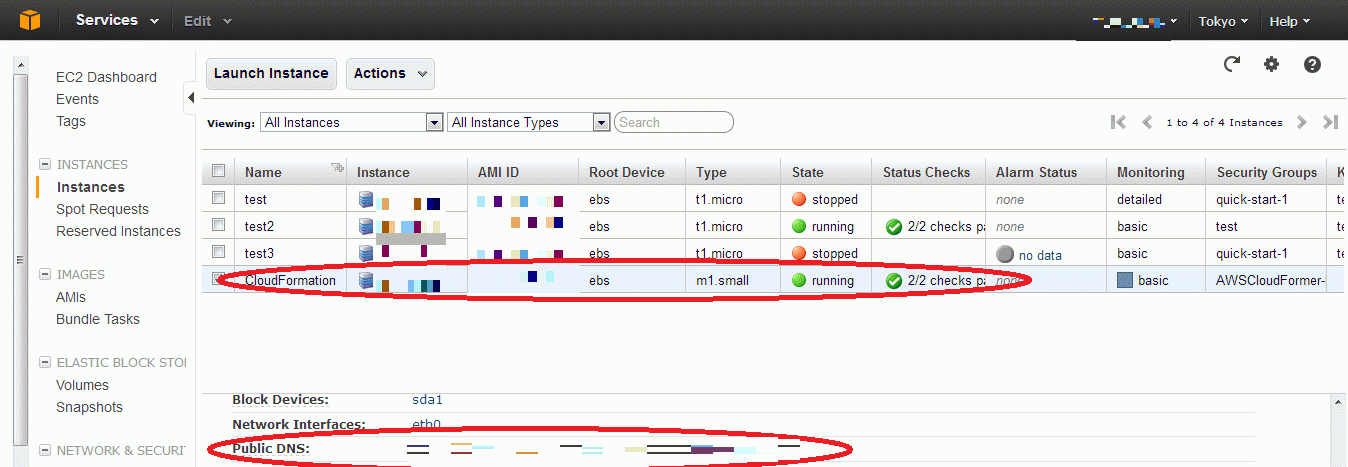
Task: Click red stopped state icon for test
Action: click(799, 199)
